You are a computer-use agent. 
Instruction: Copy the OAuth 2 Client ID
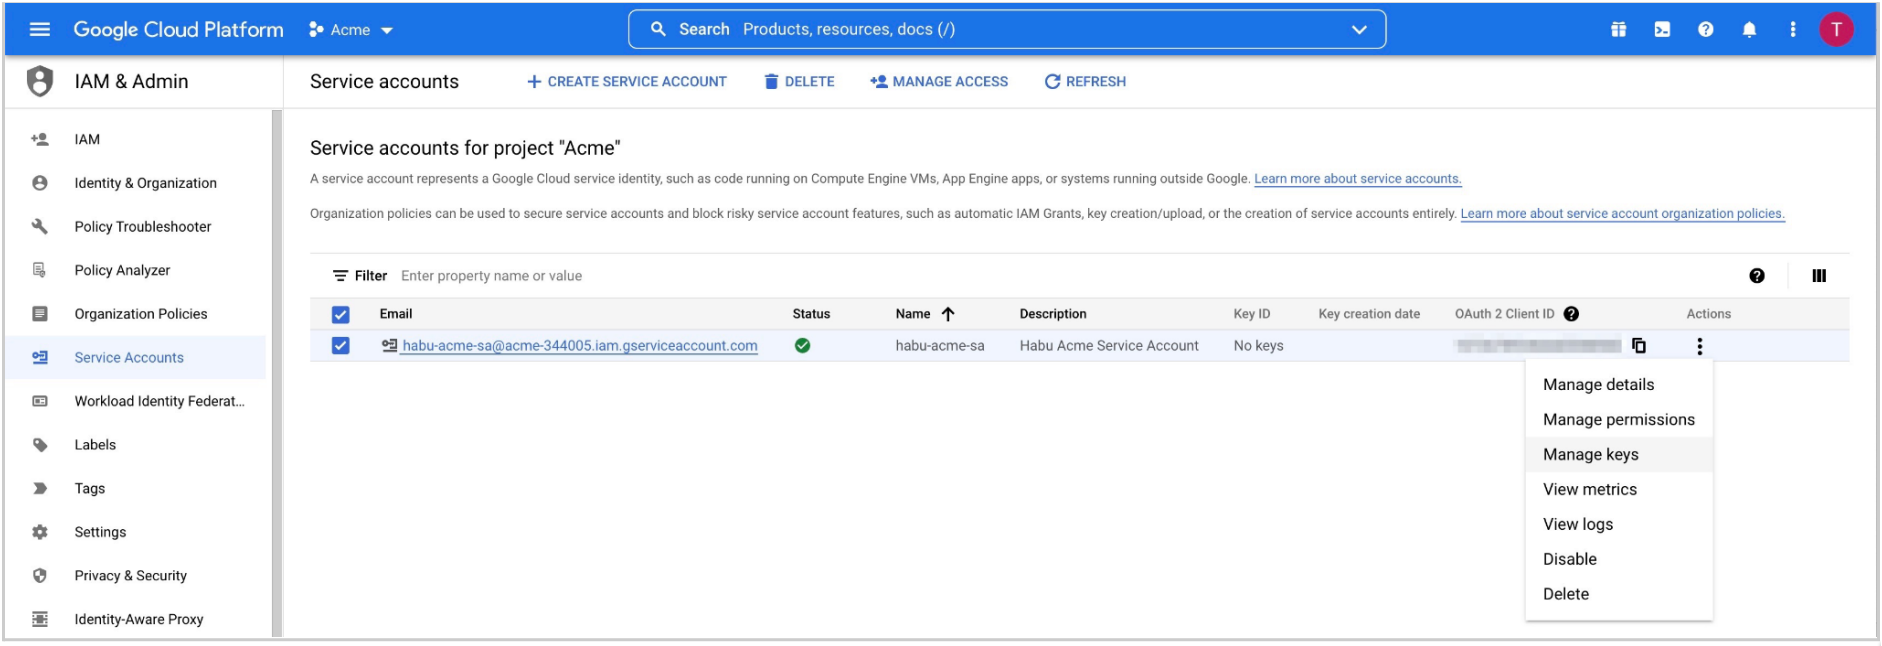pyautogui.click(x=1639, y=346)
